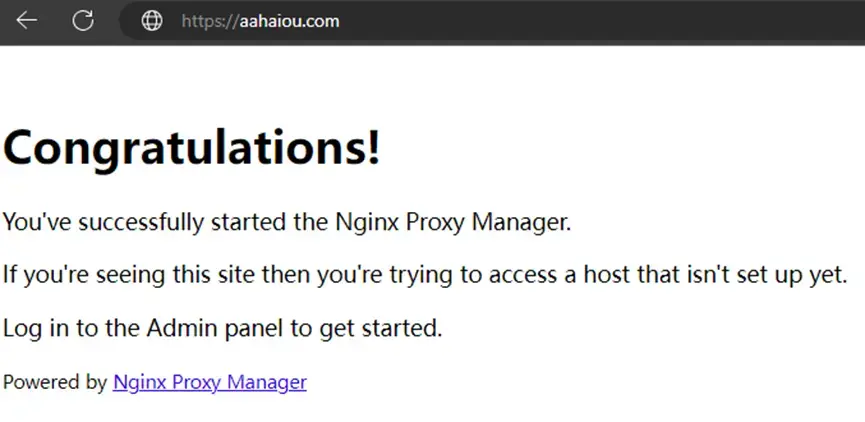Click the "Congratulations!" heading
The image size is (865, 422).
(192, 149)
